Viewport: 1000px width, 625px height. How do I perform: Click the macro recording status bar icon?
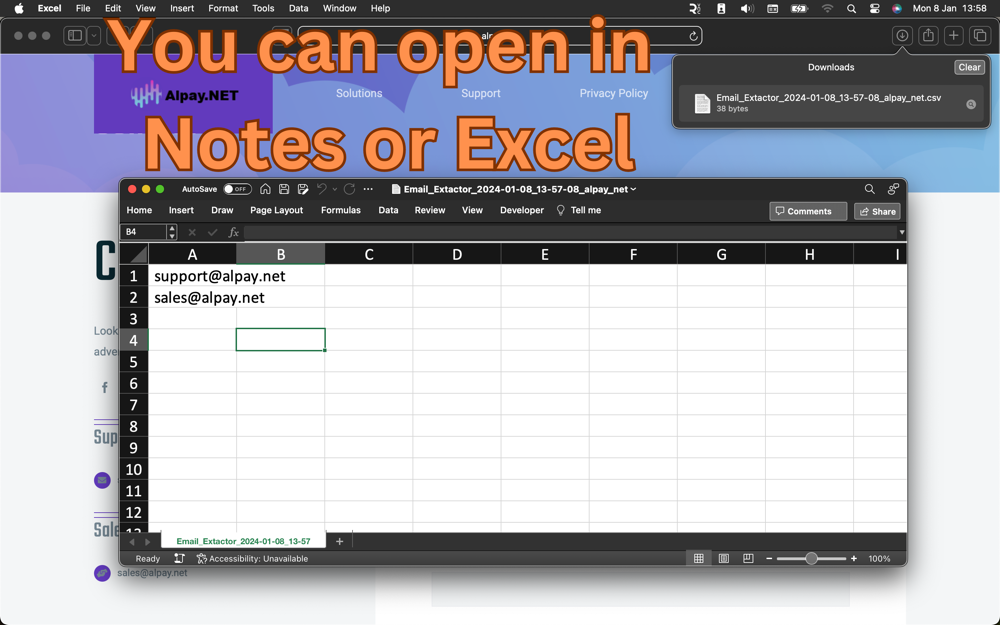(179, 558)
